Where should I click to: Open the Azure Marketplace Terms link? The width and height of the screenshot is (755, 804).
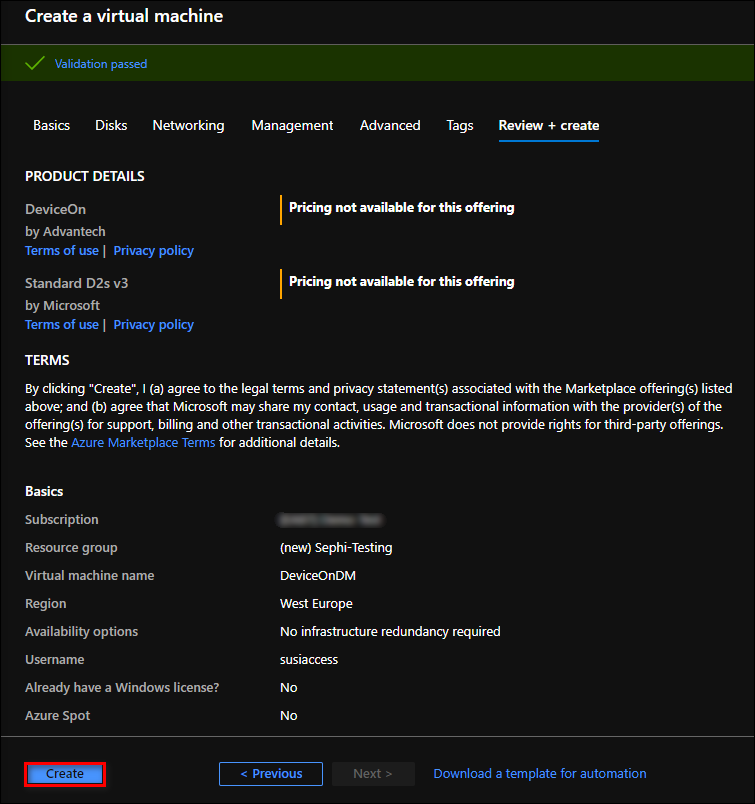(143, 443)
